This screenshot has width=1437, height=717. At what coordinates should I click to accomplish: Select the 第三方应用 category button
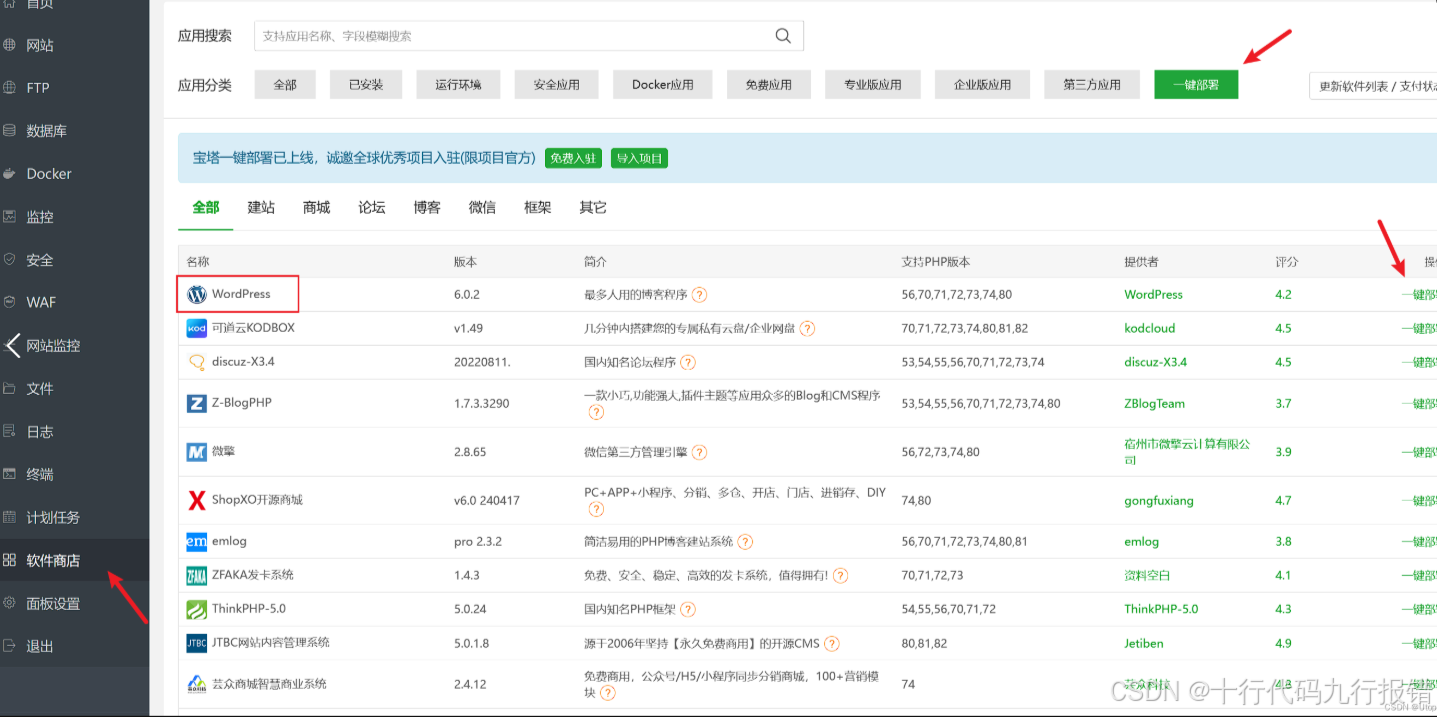coord(1092,85)
